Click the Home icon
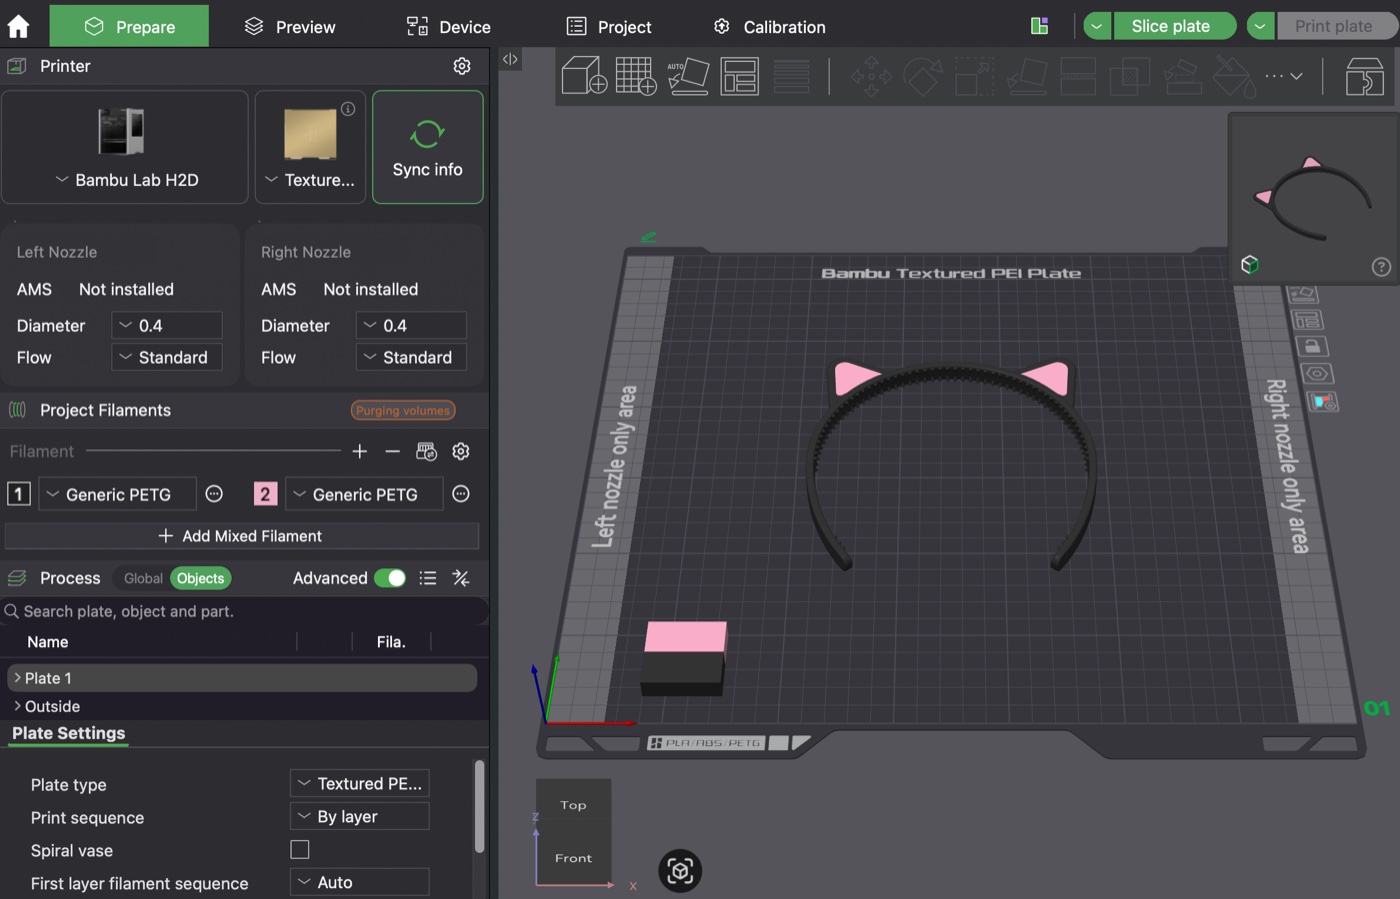1400x899 pixels. [18, 26]
